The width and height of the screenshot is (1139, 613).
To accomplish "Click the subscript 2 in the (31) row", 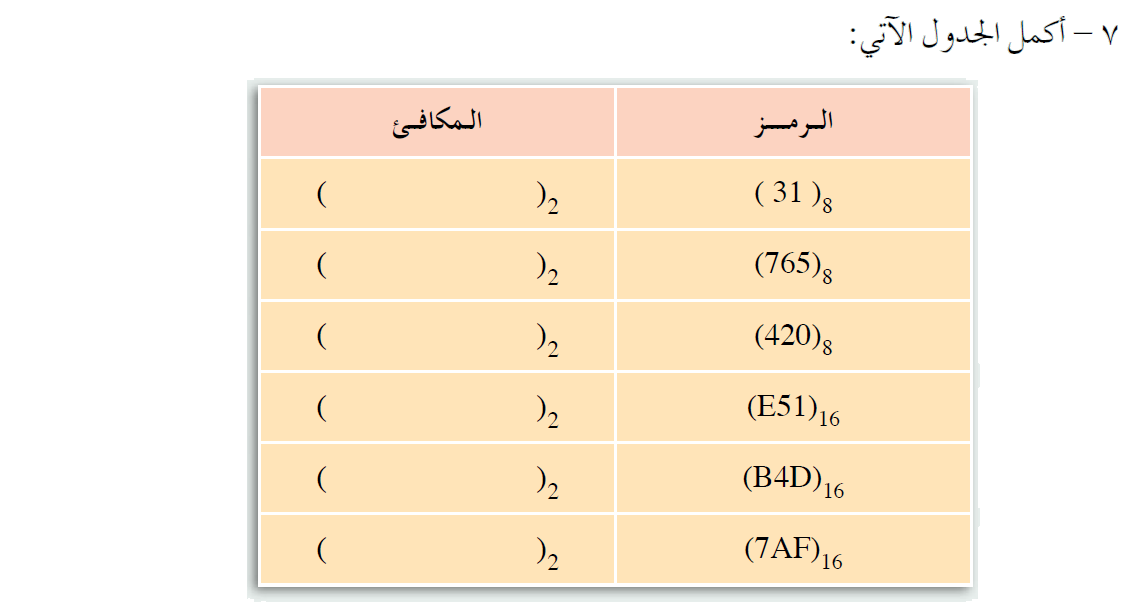I will click(553, 205).
